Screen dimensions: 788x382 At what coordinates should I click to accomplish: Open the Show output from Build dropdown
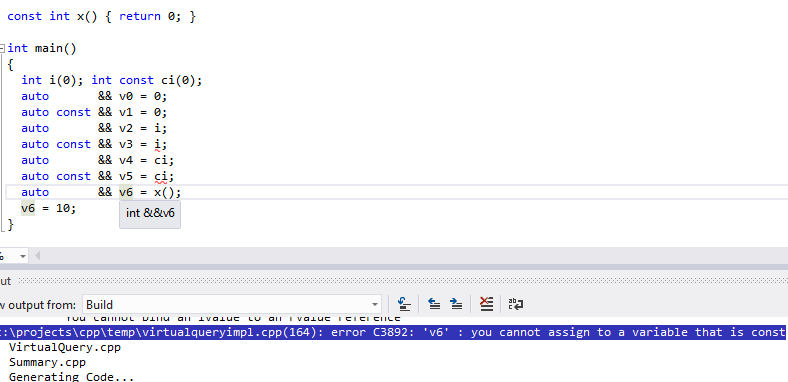coord(232,304)
